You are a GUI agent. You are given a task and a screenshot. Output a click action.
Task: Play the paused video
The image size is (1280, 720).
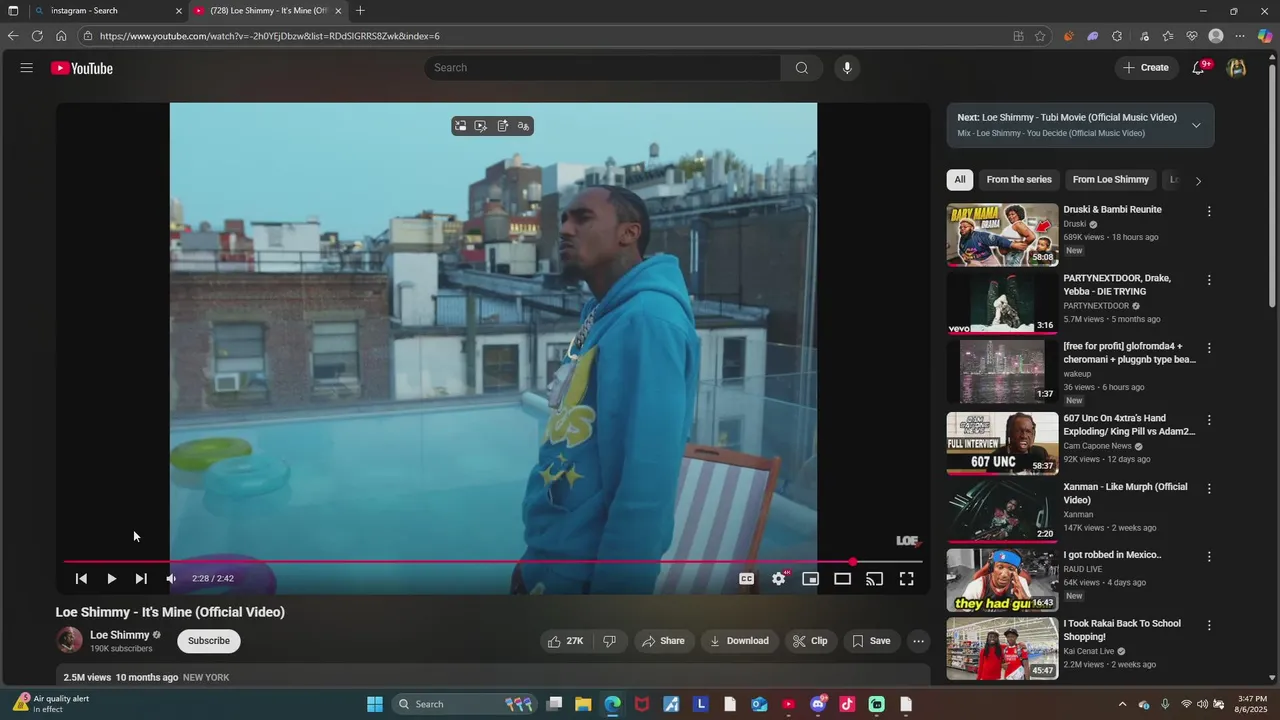[111, 578]
